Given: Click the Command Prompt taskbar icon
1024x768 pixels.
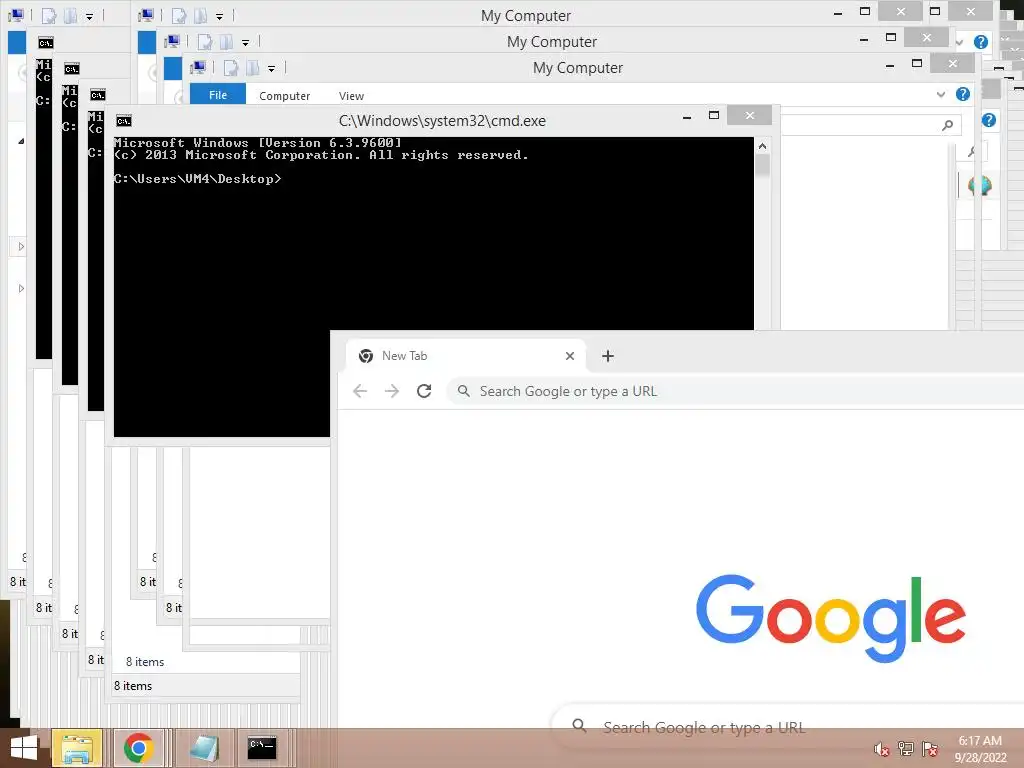Looking at the screenshot, I should [263, 748].
